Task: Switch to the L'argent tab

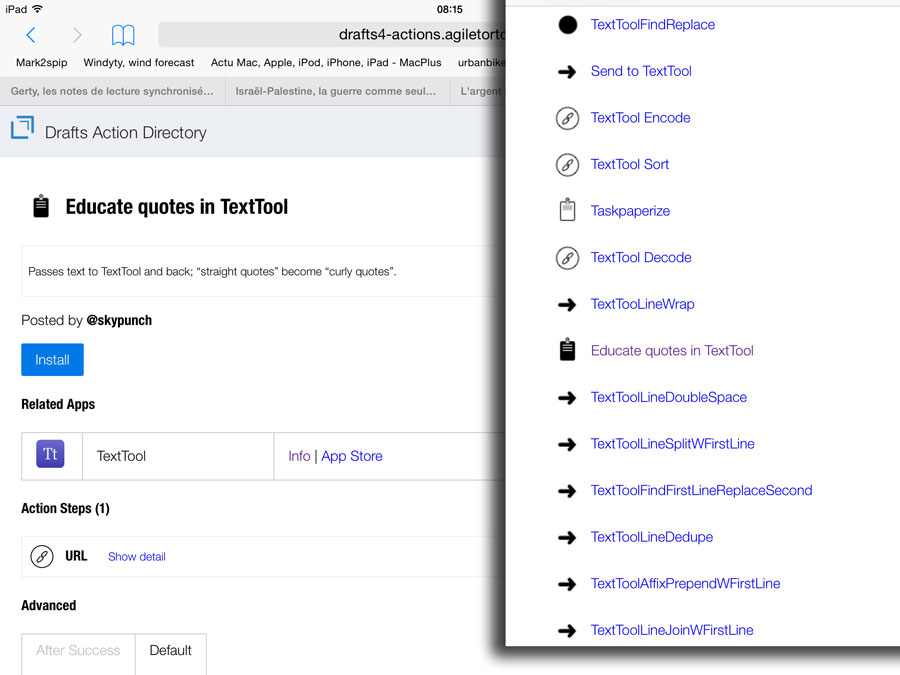Action: tap(478, 91)
